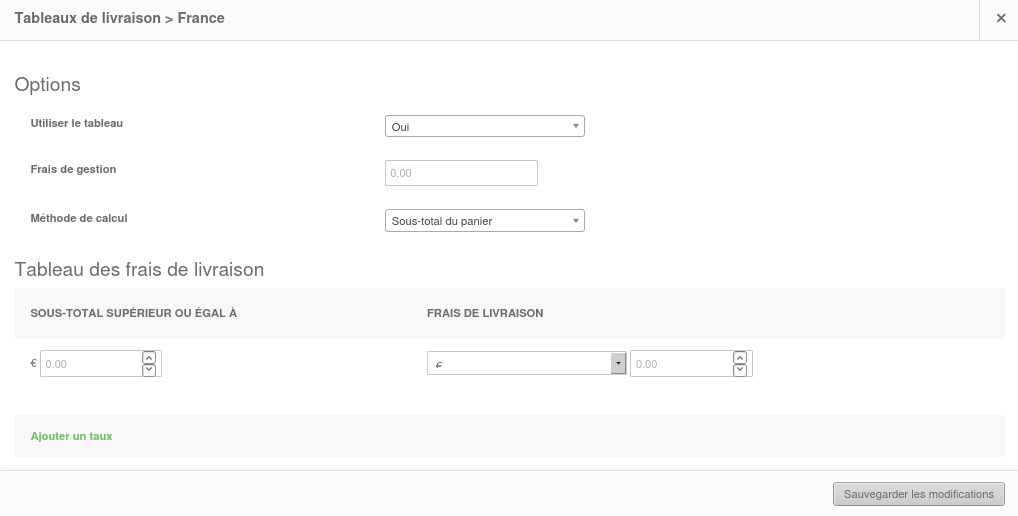Click the Frais de gestion label
1018x516 pixels.
coord(73,169)
